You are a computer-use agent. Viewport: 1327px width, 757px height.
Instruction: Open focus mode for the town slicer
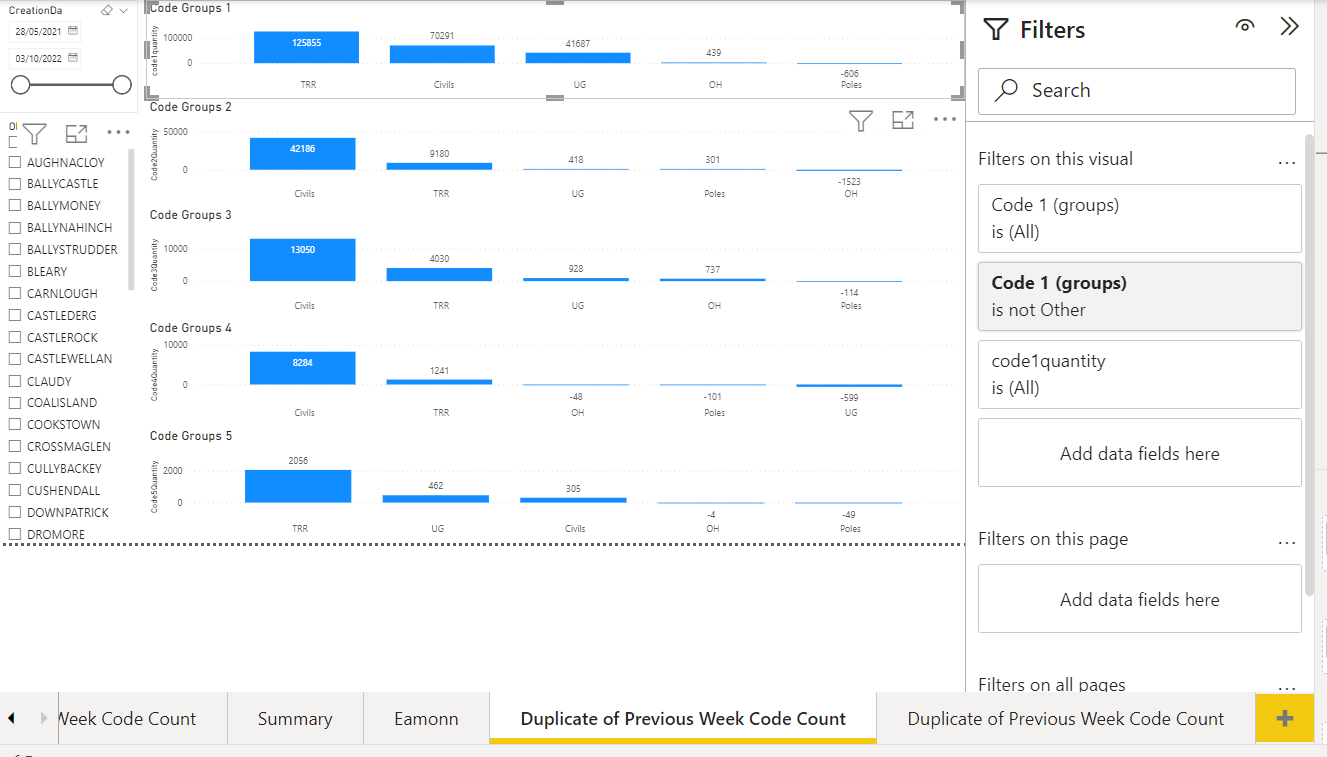coord(76,134)
